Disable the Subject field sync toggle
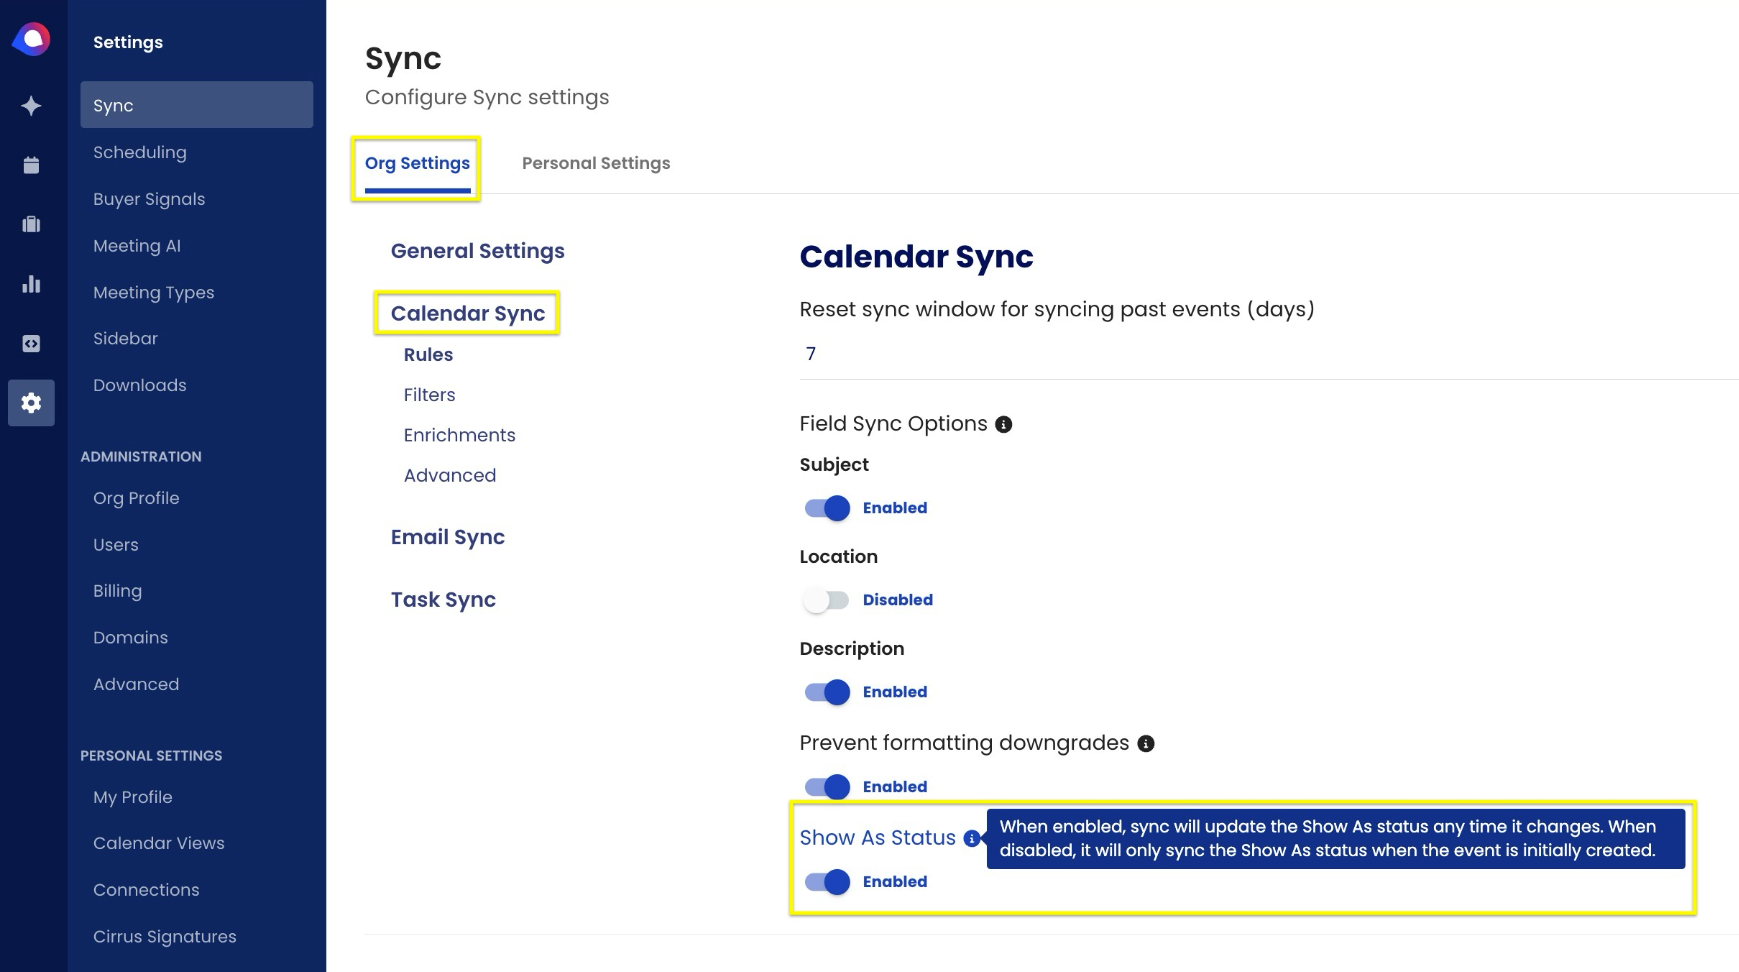The height and width of the screenshot is (972, 1739). 827,508
